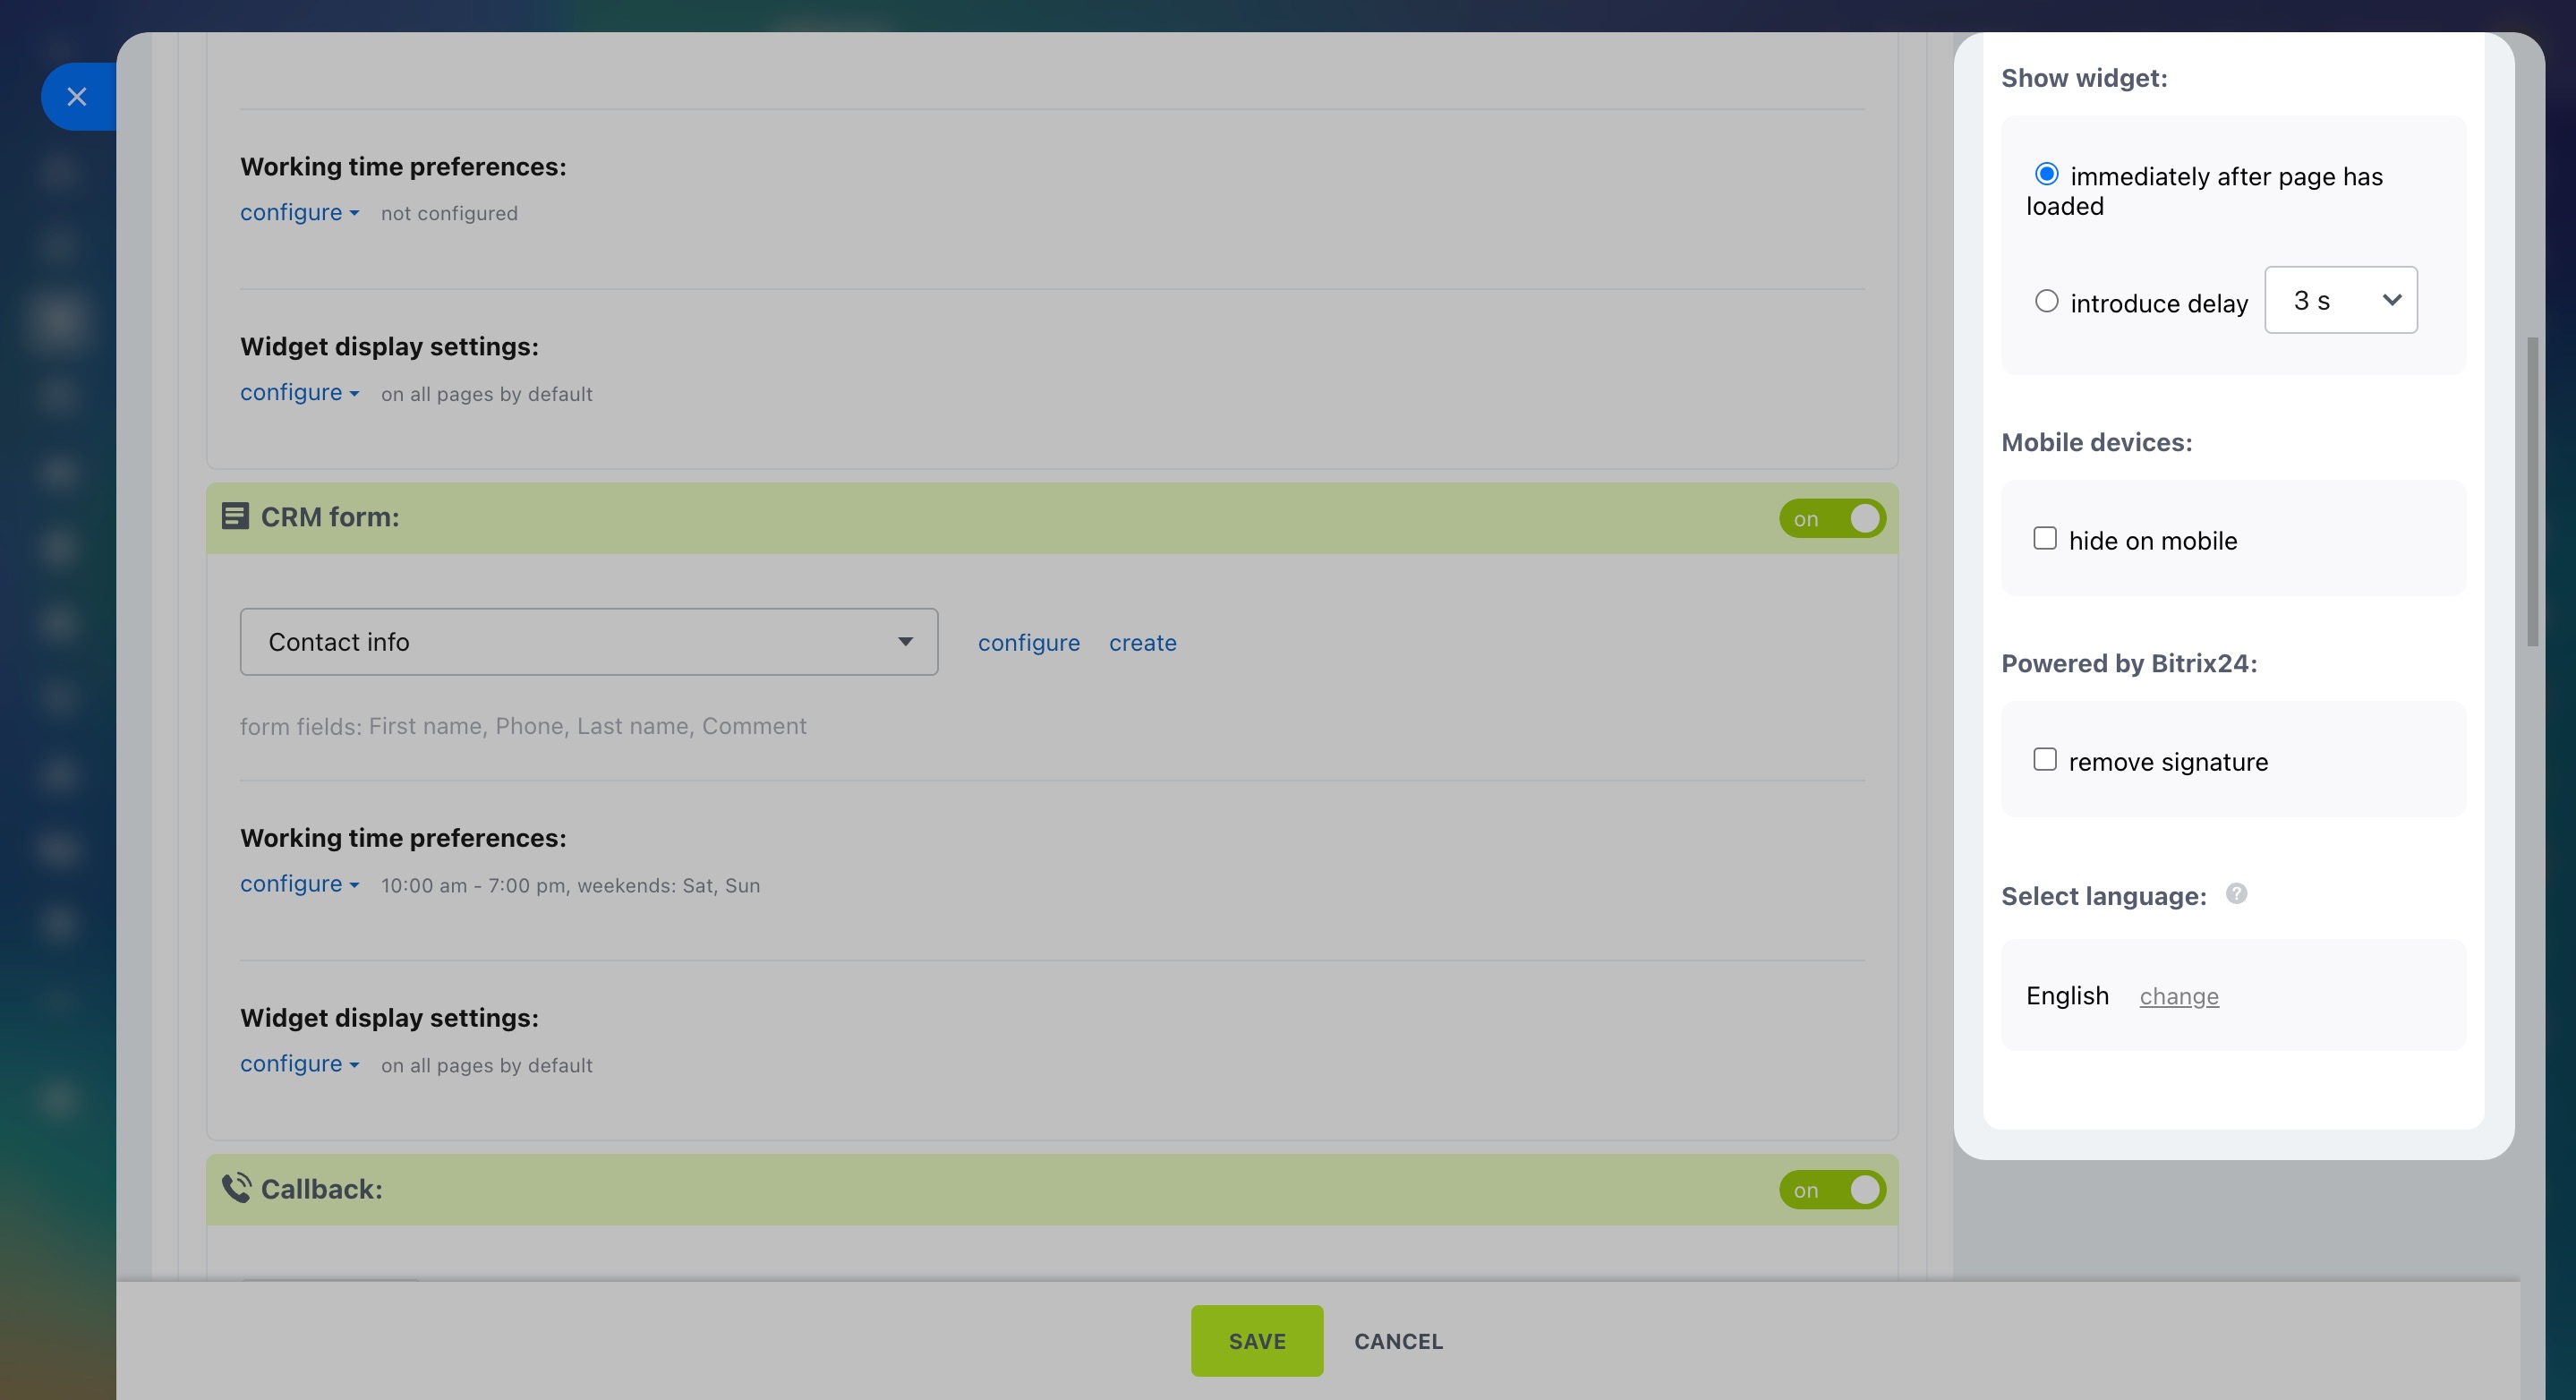Viewport: 2576px width, 1400px height.
Task: Click the create link for CRM form
Action: pyautogui.click(x=1142, y=643)
